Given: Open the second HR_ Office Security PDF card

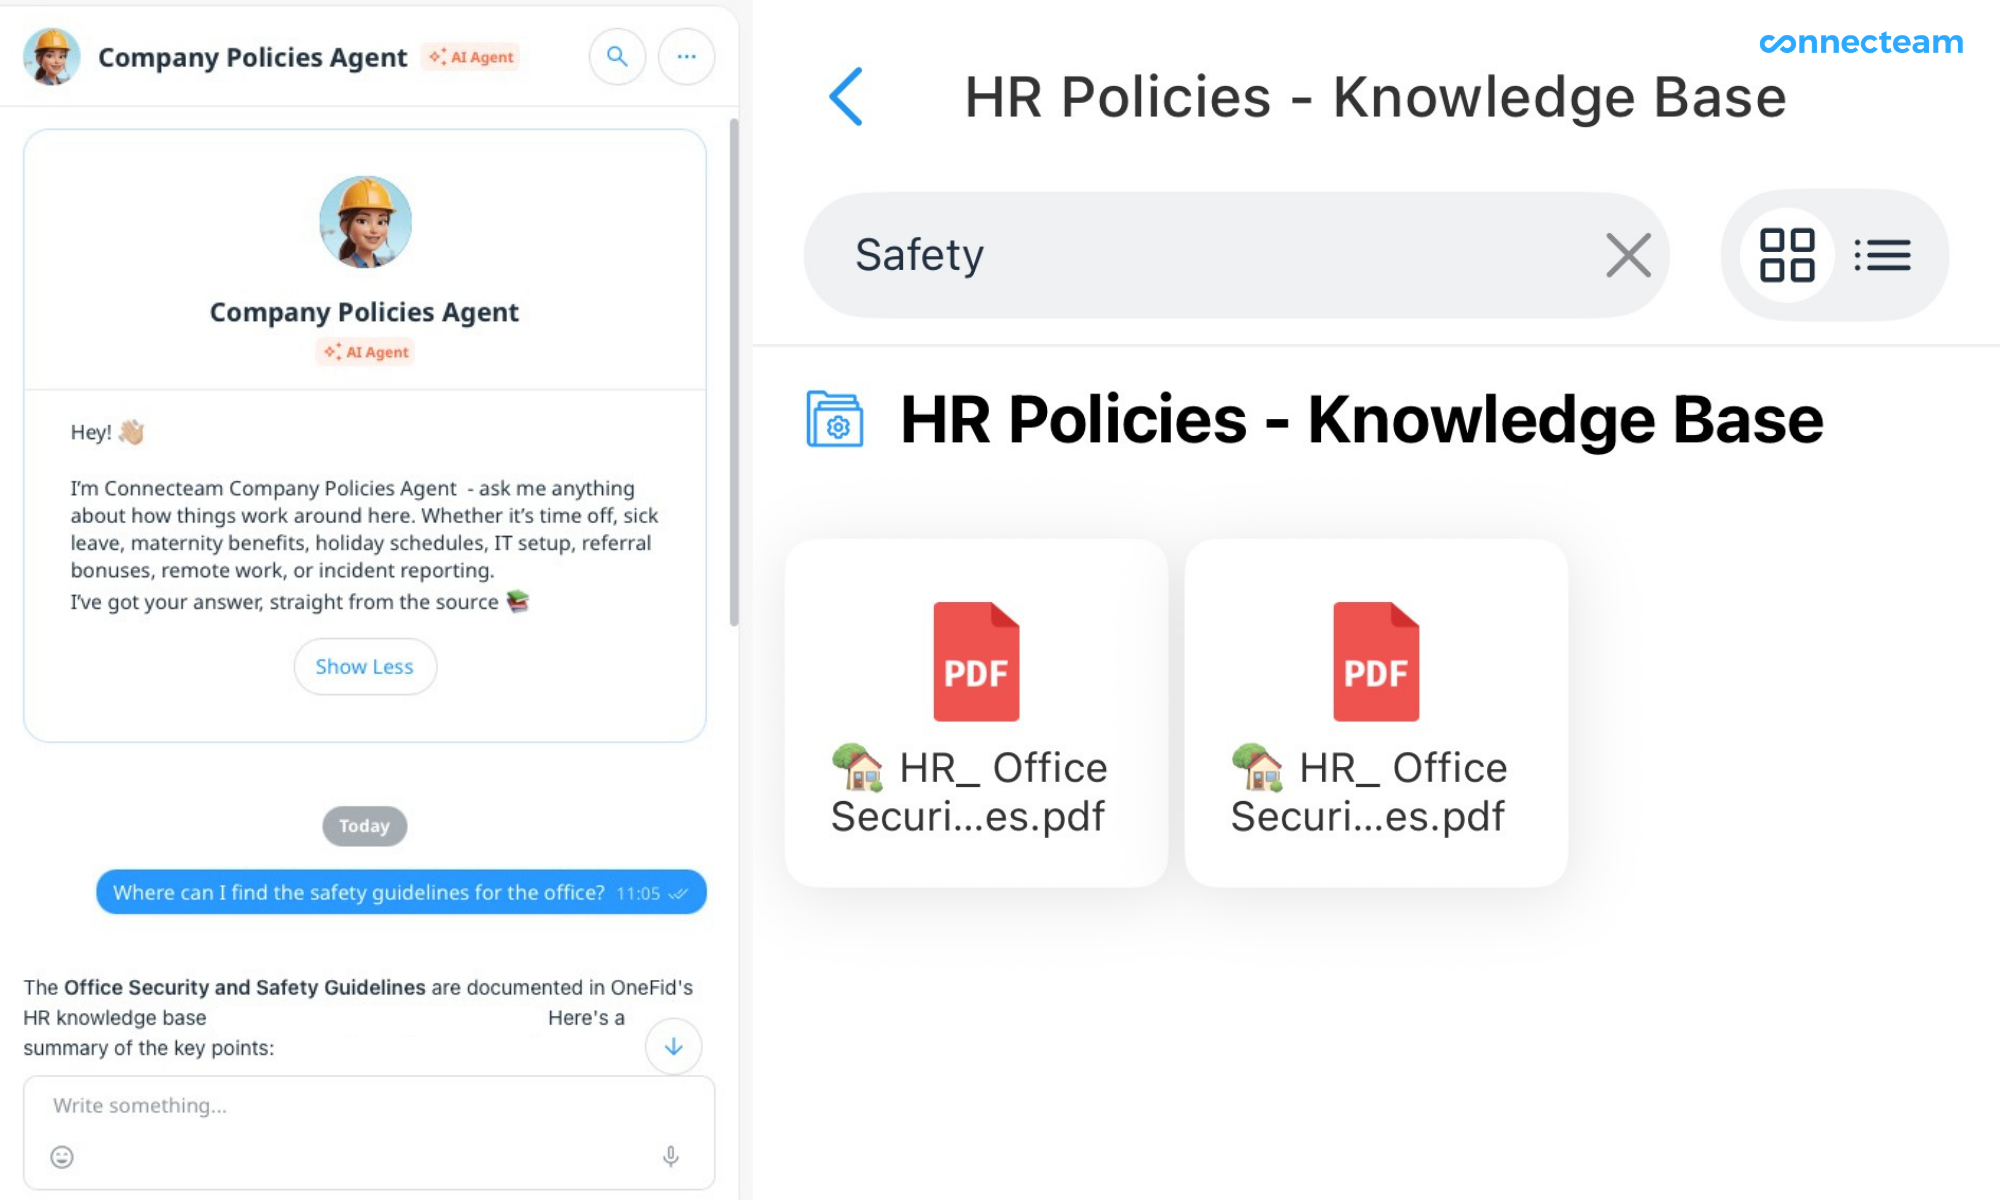Looking at the screenshot, I should pos(1376,713).
